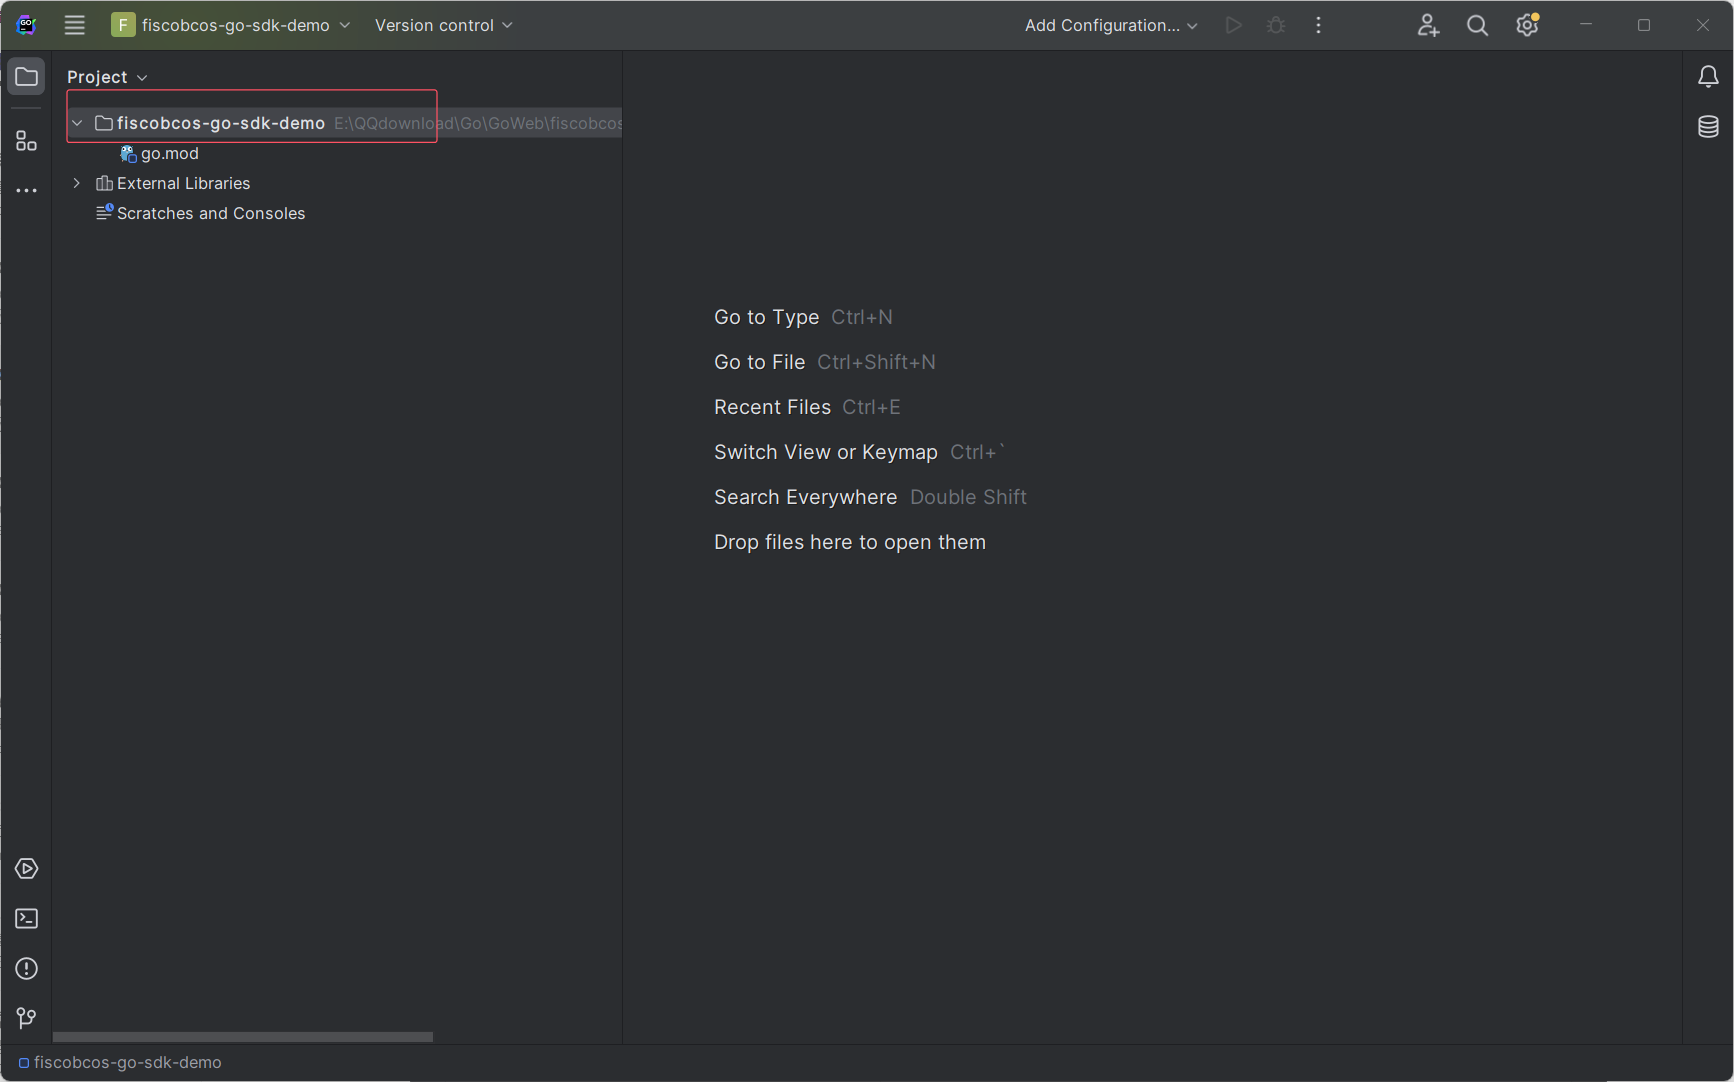Screen dimensions: 1734x1082
Task: Open the Terminal tool window icon
Action: [x=26, y=918]
